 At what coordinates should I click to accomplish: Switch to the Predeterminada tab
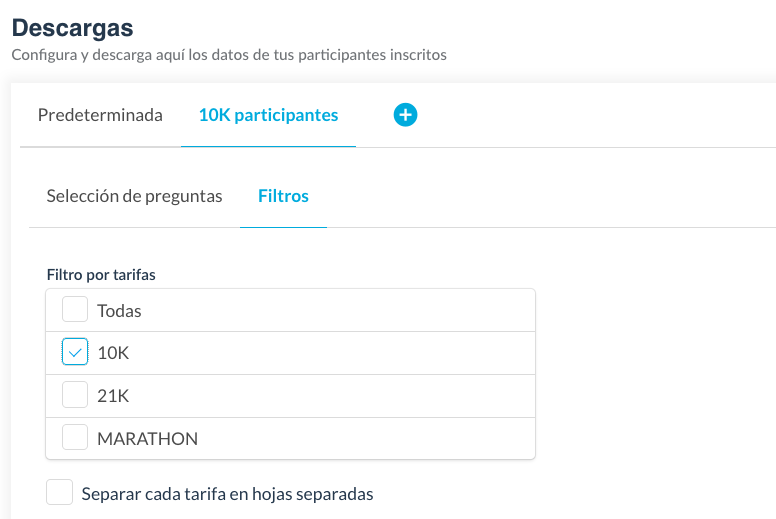(x=100, y=115)
